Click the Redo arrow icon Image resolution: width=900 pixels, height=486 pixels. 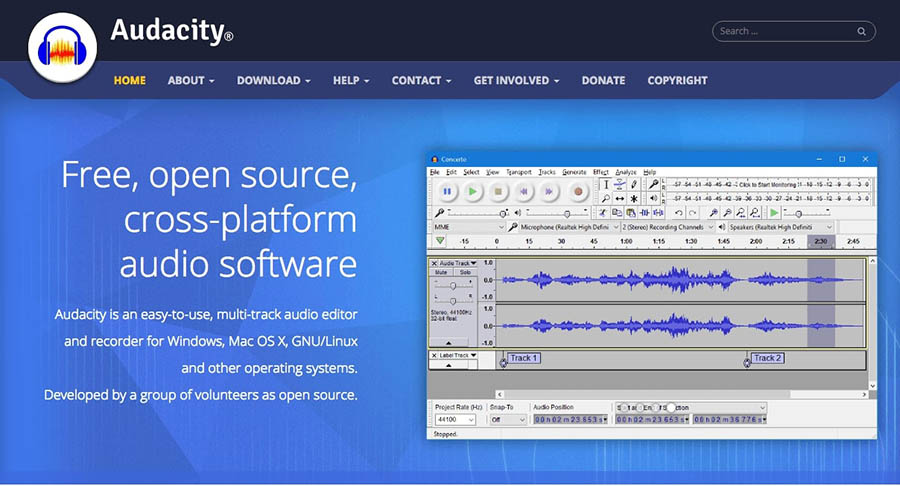click(x=693, y=213)
